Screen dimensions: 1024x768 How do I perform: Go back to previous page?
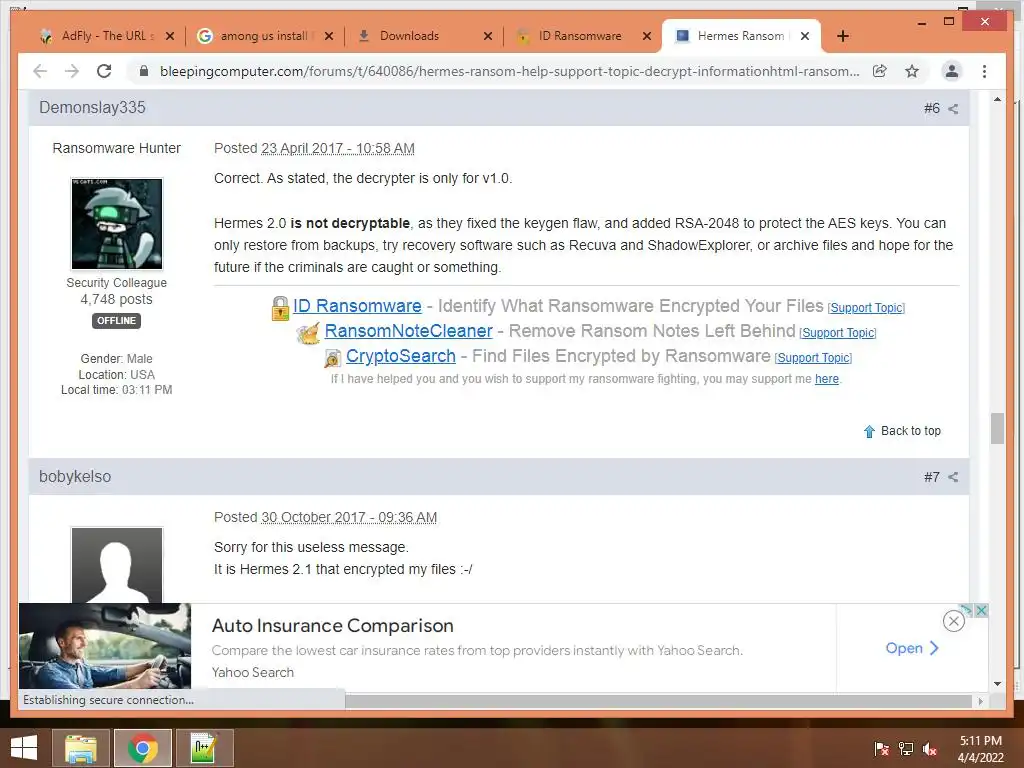[x=40, y=71]
